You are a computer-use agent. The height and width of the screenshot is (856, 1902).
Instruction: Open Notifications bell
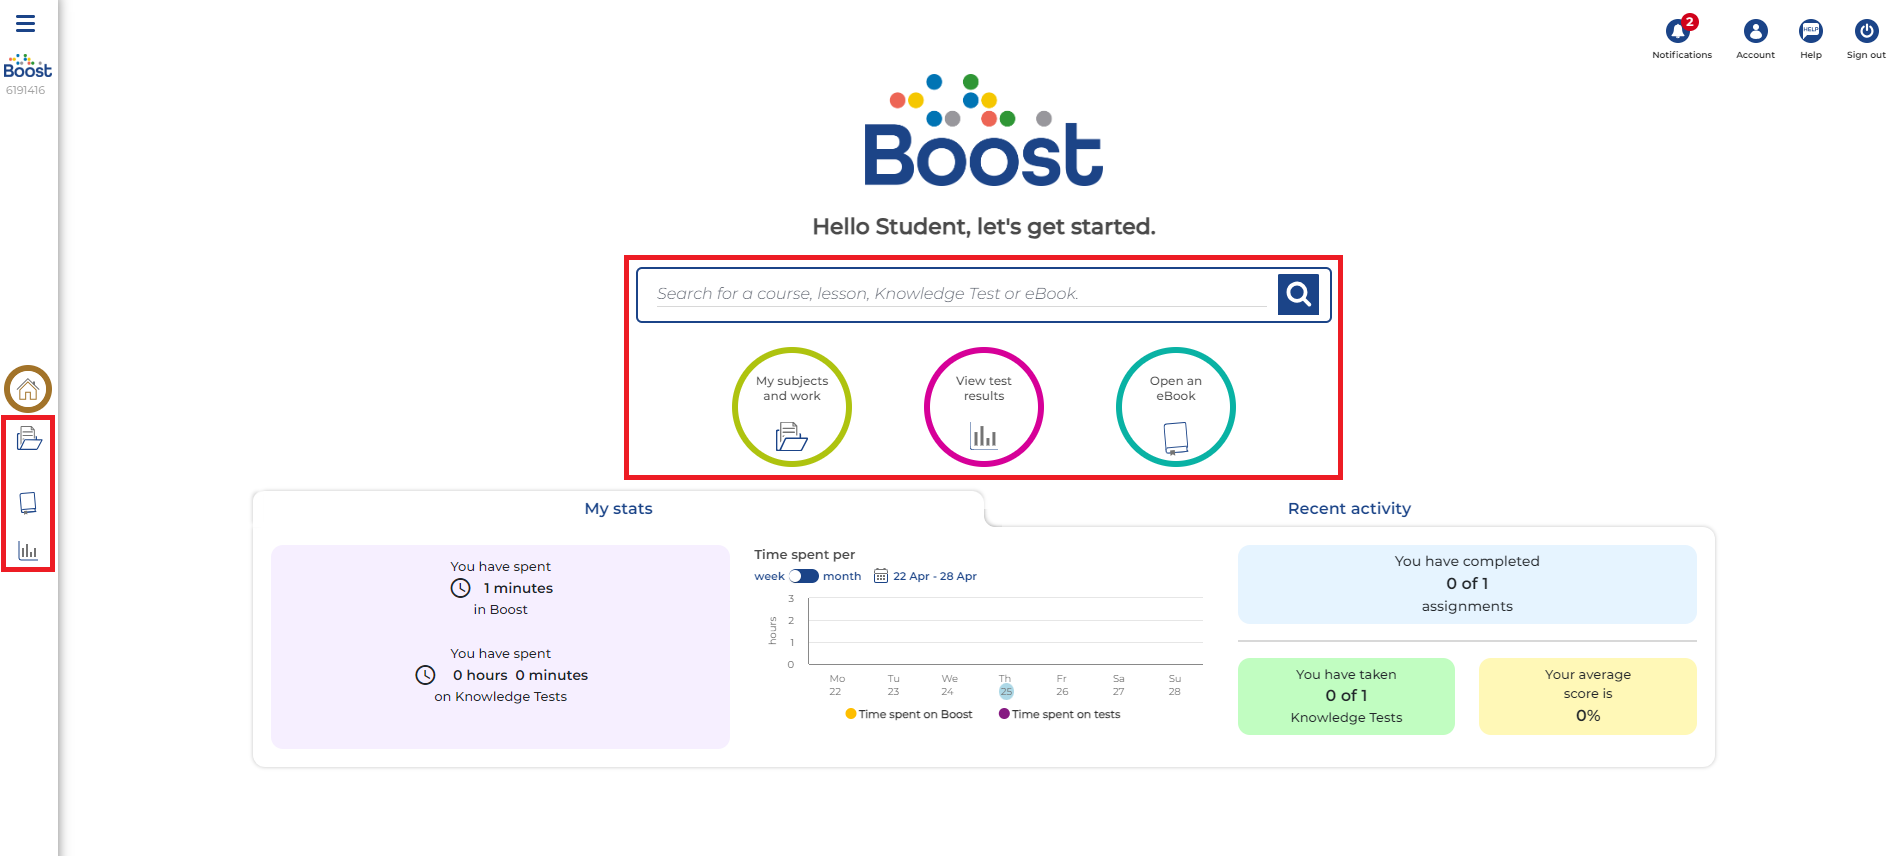point(1680,32)
